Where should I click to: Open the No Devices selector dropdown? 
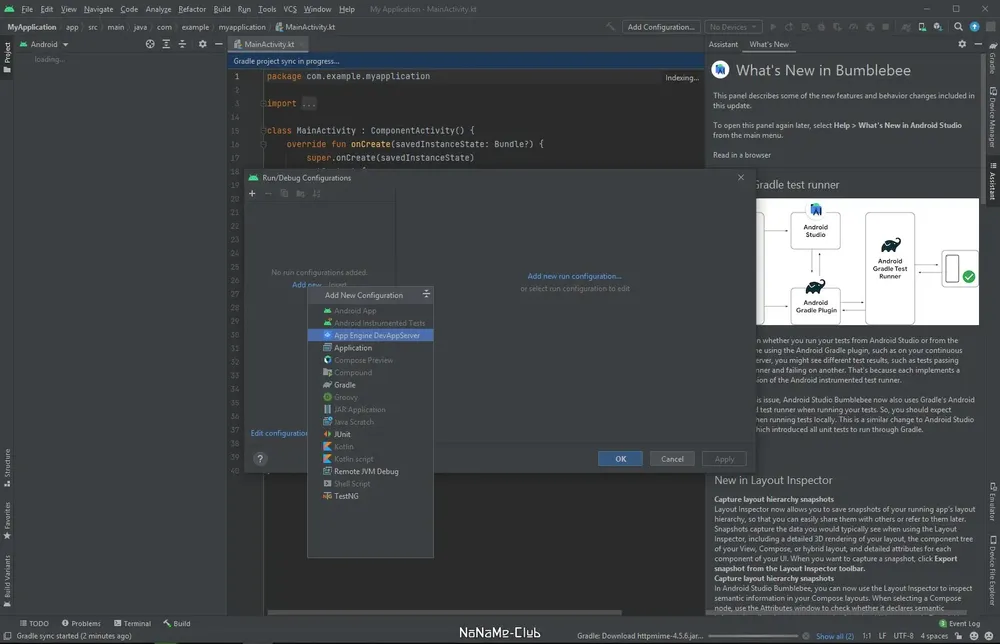coord(732,27)
